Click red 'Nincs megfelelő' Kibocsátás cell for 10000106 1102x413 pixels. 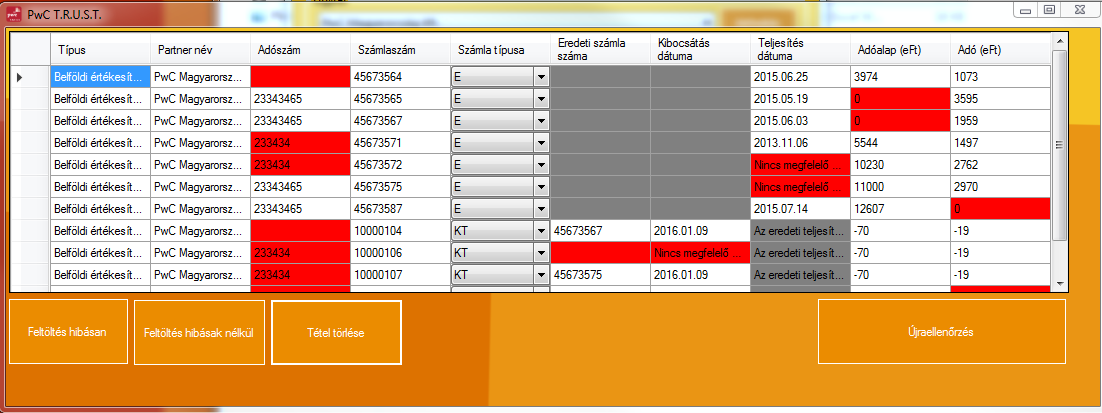700,253
